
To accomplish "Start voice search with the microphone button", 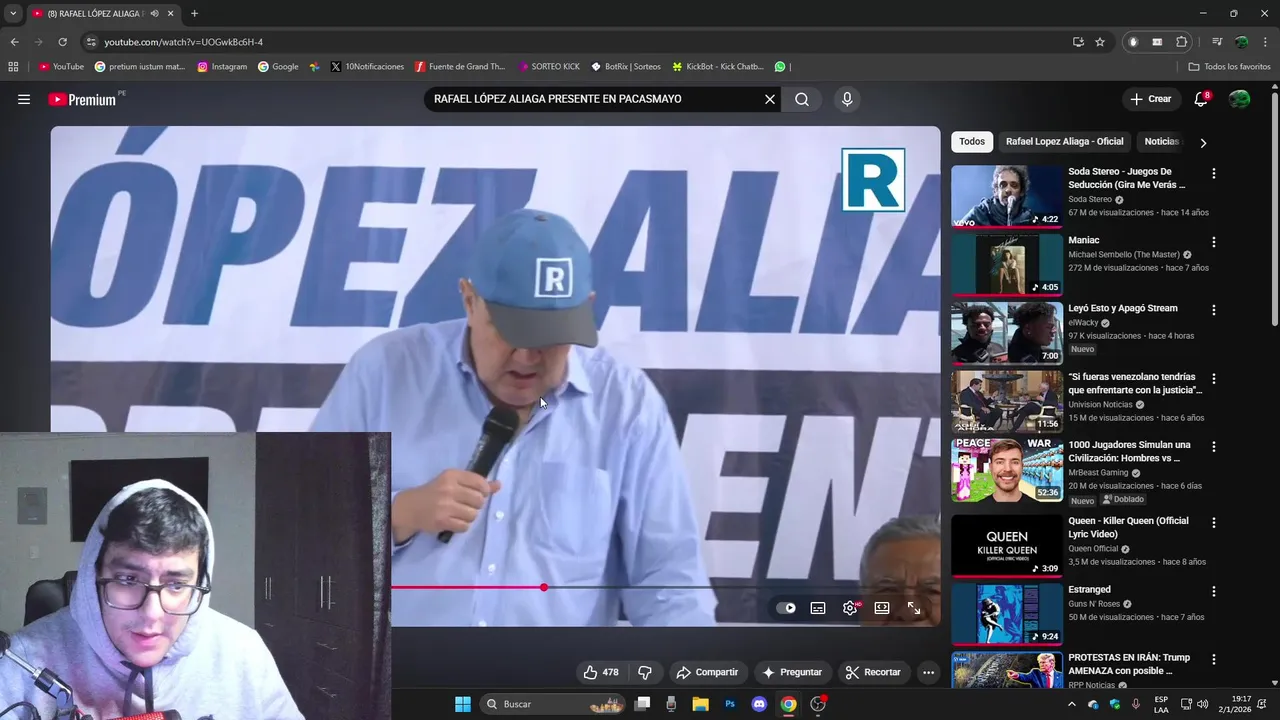I will 847,99.
